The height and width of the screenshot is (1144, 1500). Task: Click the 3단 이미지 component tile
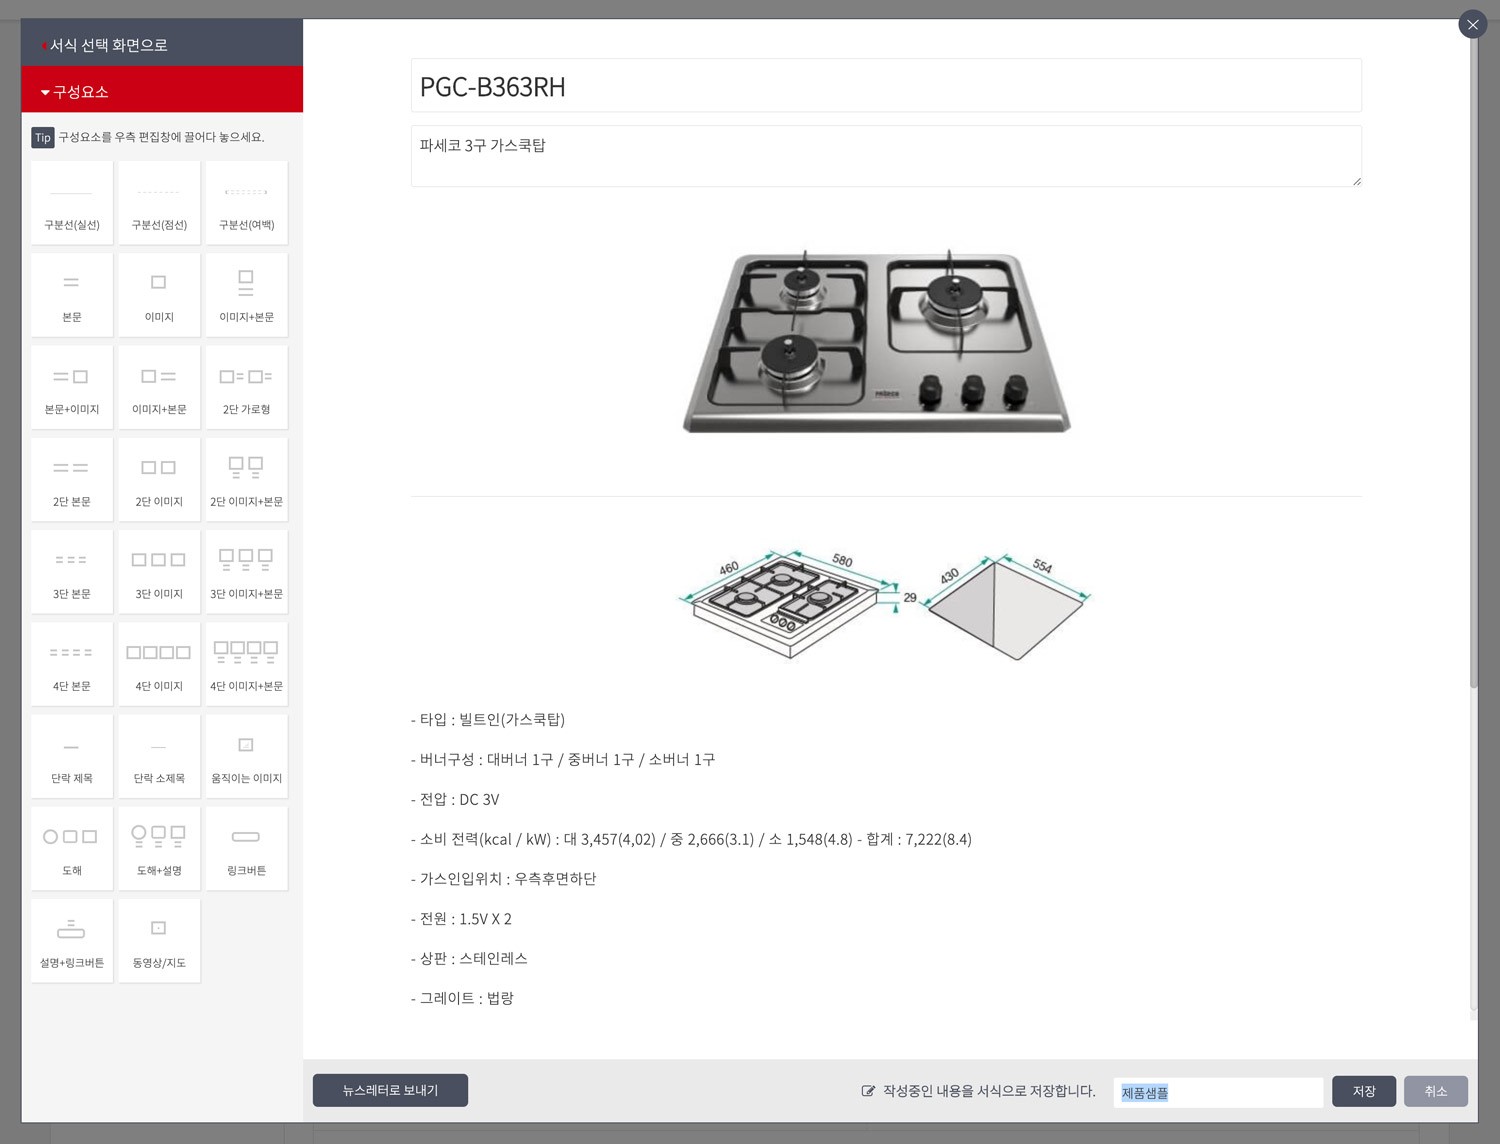point(159,572)
